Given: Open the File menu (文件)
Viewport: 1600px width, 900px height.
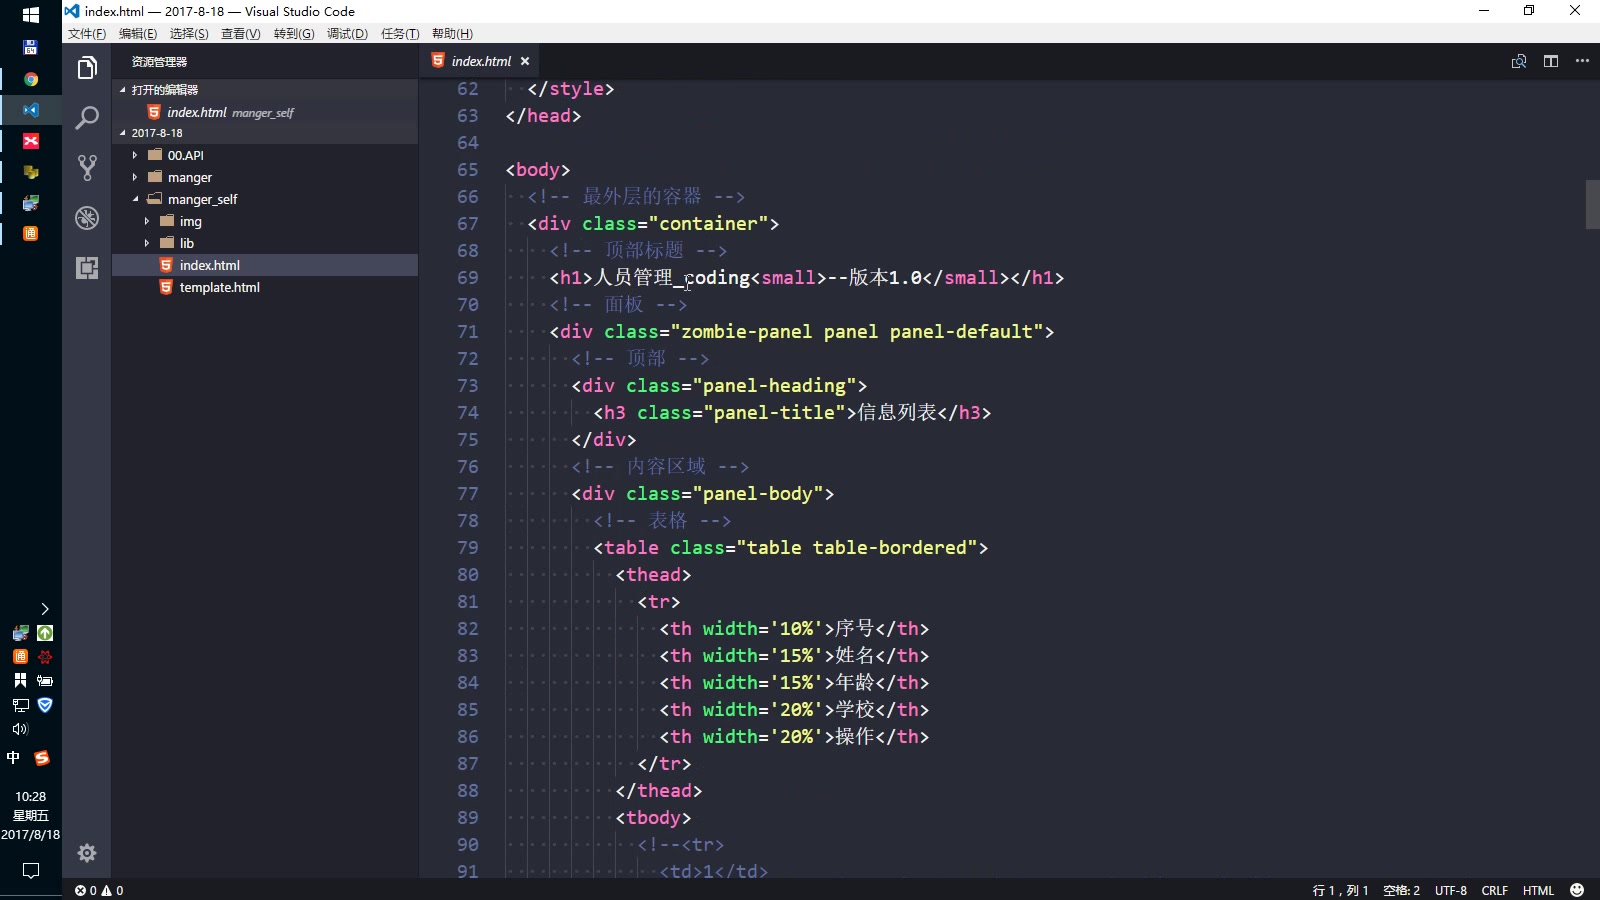Looking at the screenshot, I should pos(87,34).
